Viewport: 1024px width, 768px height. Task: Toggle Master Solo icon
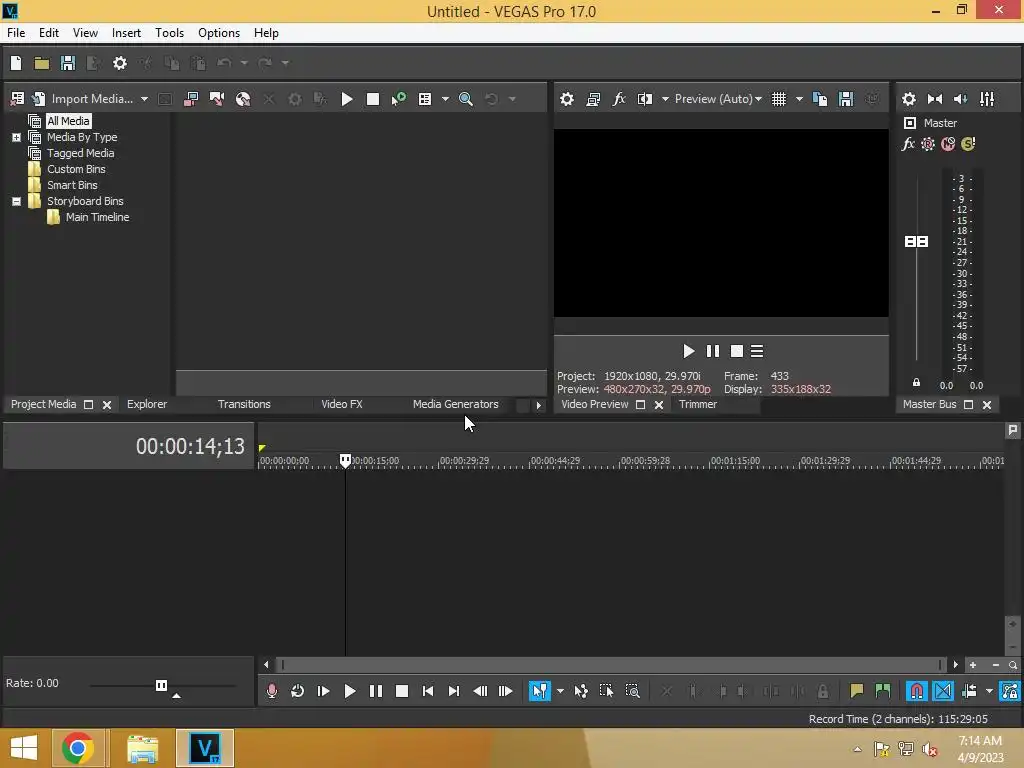click(968, 144)
